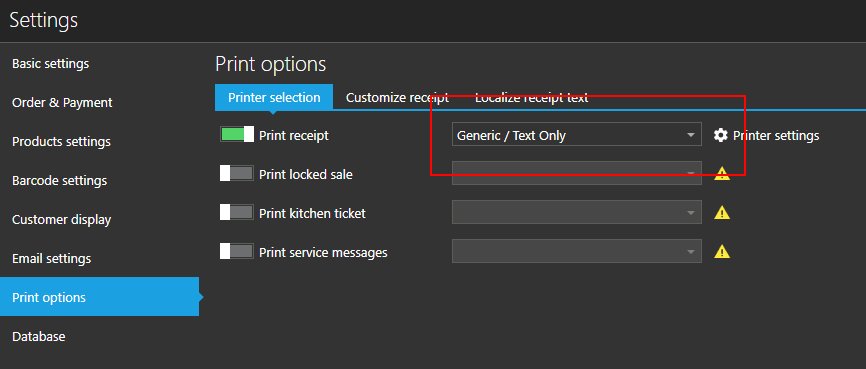This screenshot has width=866, height=369.
Task: Click warning icon beside Print kitchen ticket
Action: click(x=722, y=213)
